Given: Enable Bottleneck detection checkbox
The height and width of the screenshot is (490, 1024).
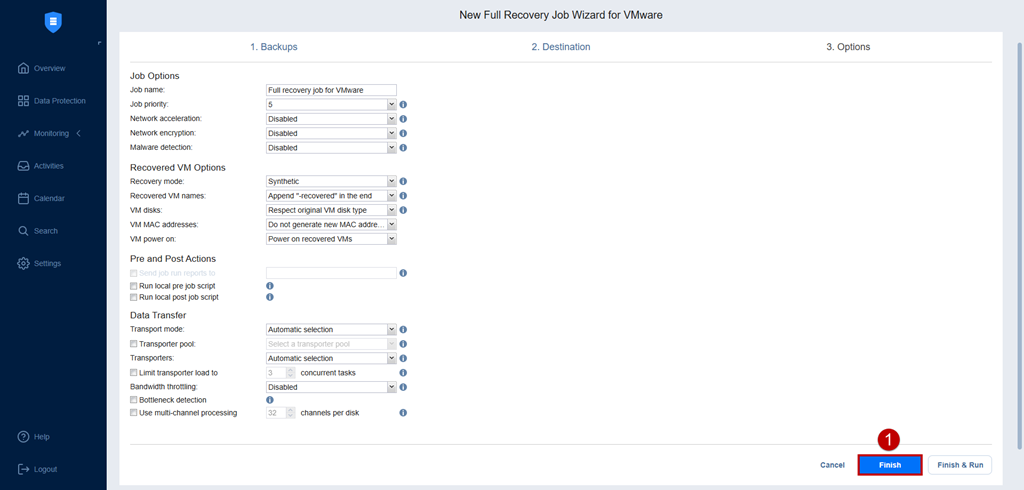Looking at the screenshot, I should coord(133,399).
